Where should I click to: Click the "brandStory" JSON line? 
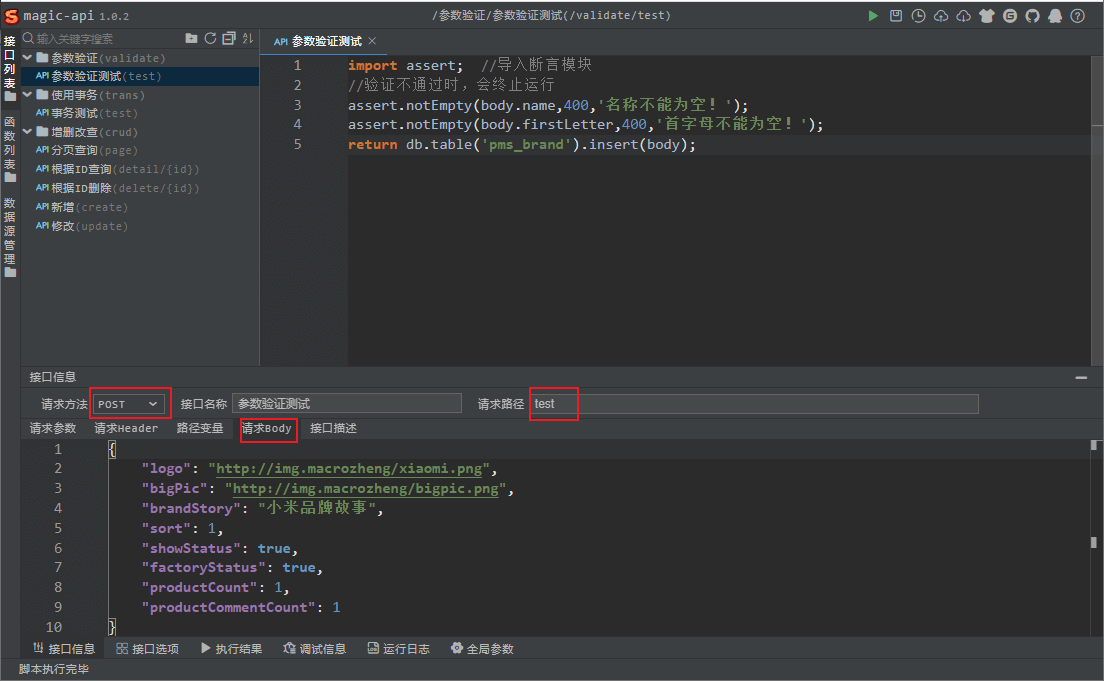[x=263, y=508]
